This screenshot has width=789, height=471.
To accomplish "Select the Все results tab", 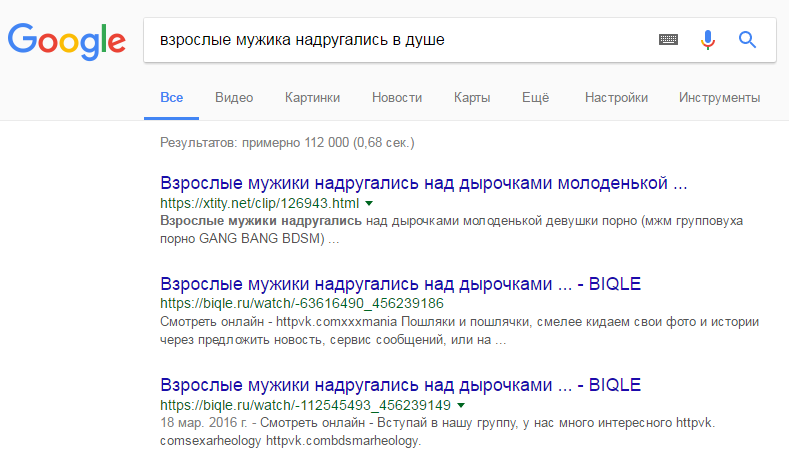I will pyautogui.click(x=172, y=98).
